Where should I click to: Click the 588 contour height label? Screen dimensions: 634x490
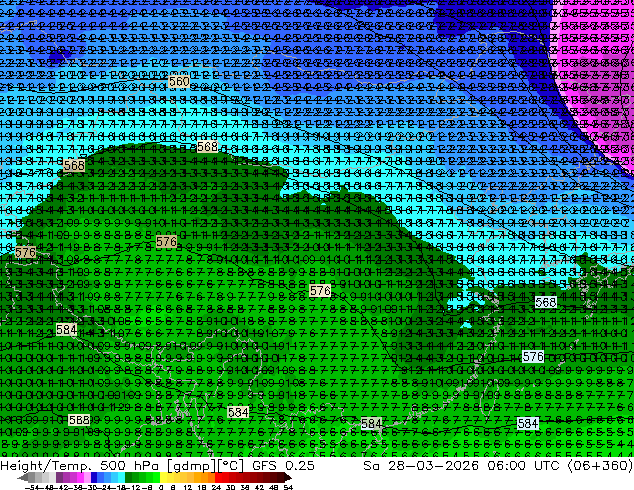click(x=79, y=420)
